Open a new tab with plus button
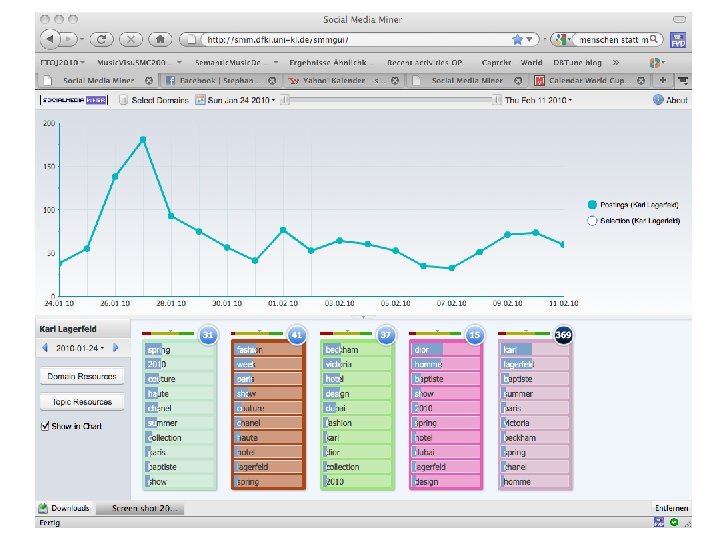This screenshot has width=720, height=540. [663, 80]
